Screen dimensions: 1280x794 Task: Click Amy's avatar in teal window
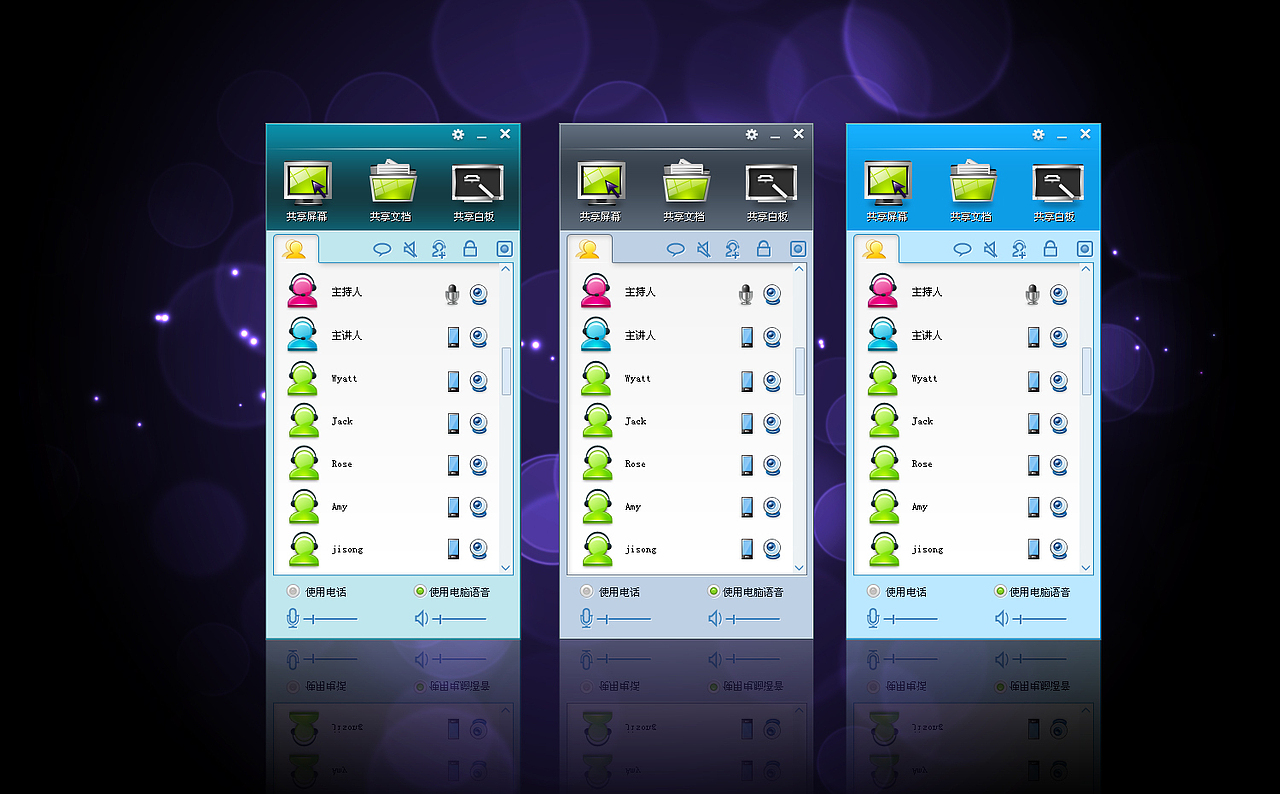[x=304, y=506]
